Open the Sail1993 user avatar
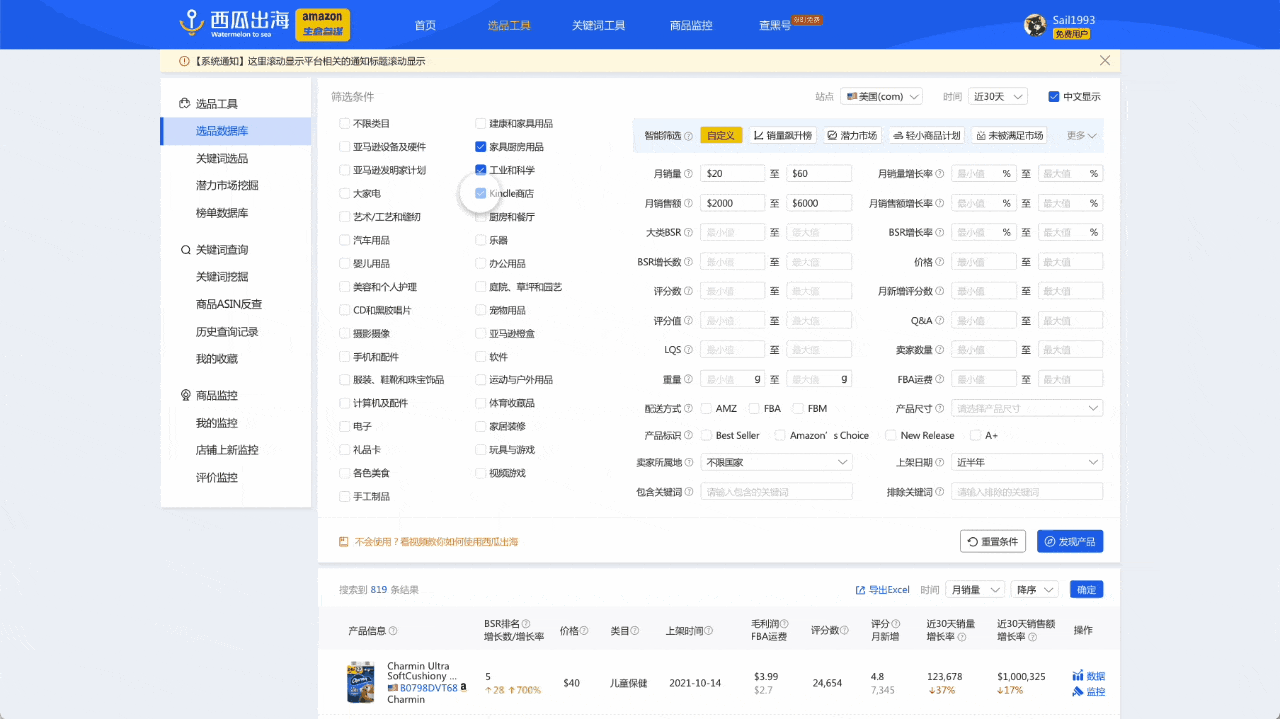Viewport: 1280px width, 719px height. pos(1036,25)
